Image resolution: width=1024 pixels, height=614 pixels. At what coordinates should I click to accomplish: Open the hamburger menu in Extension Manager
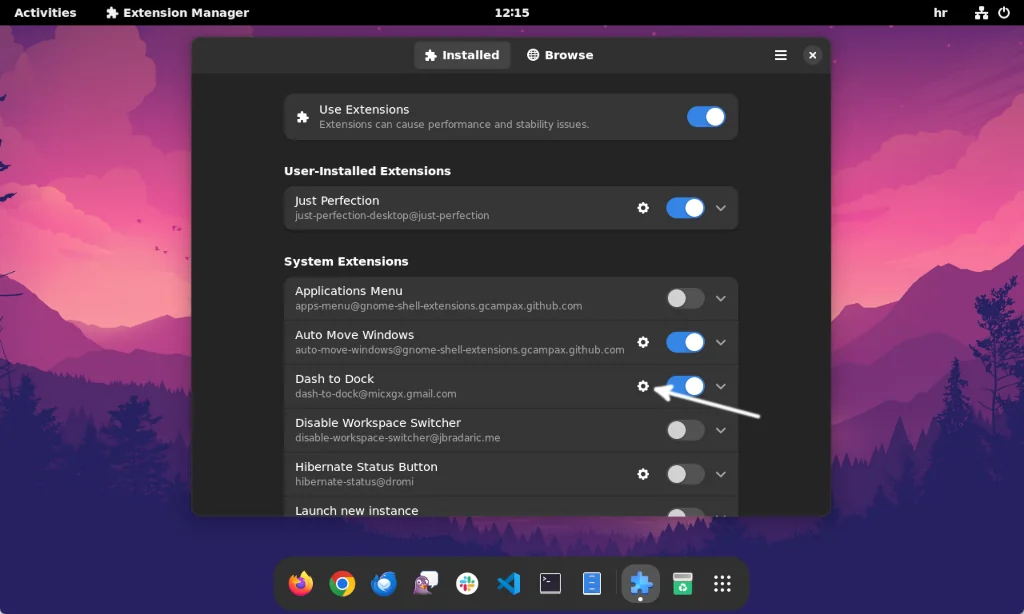click(780, 55)
